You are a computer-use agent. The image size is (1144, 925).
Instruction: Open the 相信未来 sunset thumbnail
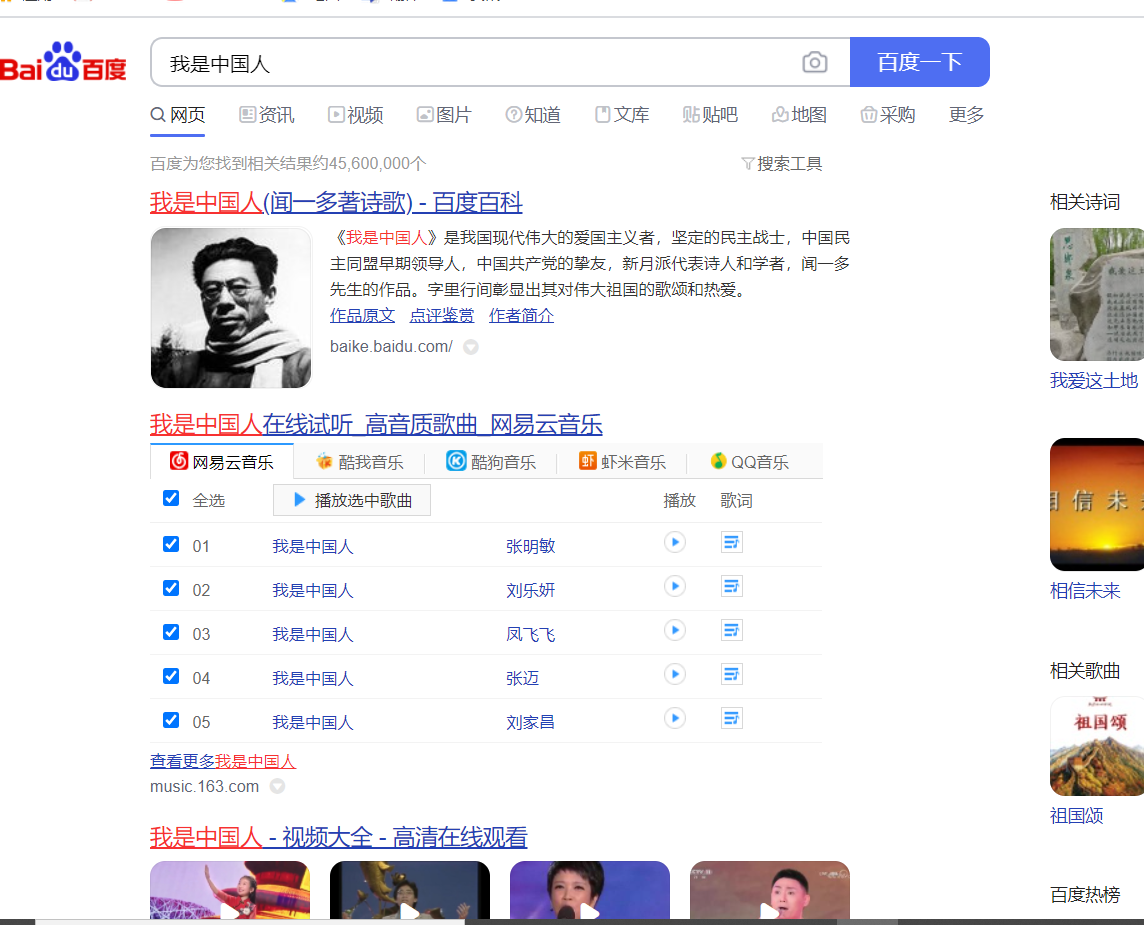click(1097, 504)
